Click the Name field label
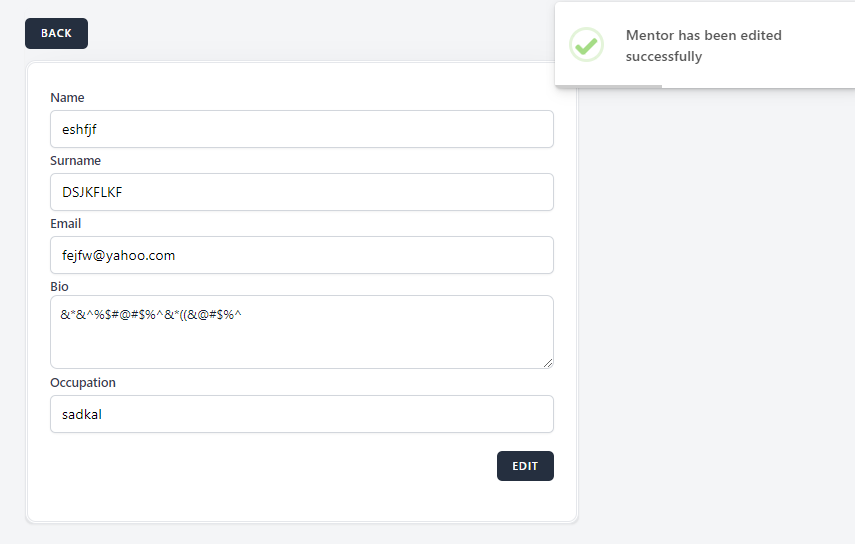 tap(67, 98)
